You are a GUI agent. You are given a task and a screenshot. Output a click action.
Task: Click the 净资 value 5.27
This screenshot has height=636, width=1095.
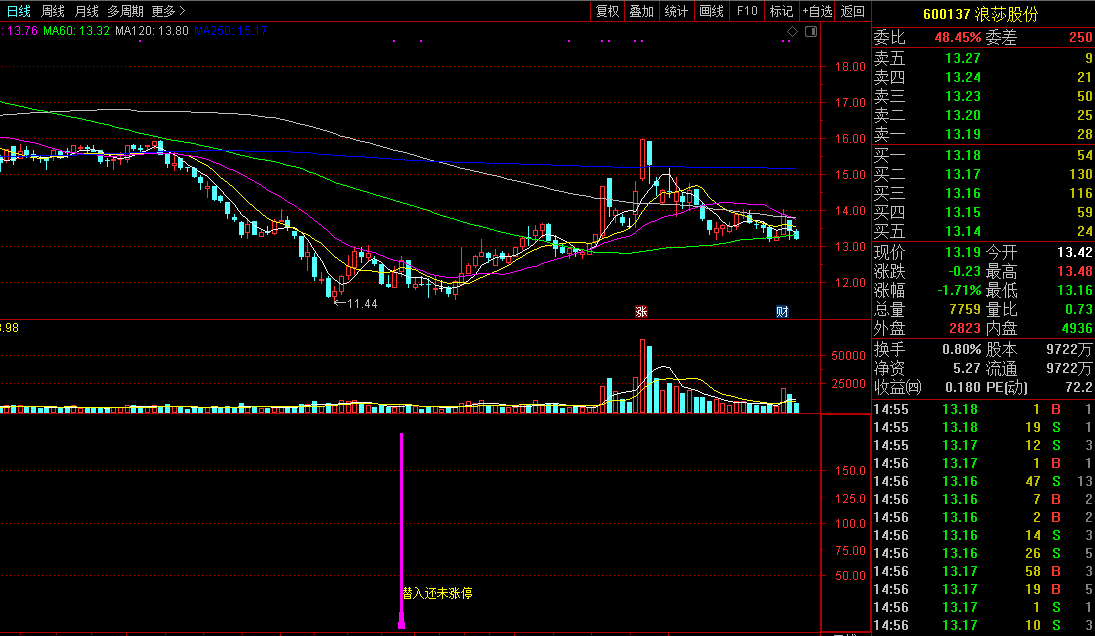coord(967,368)
